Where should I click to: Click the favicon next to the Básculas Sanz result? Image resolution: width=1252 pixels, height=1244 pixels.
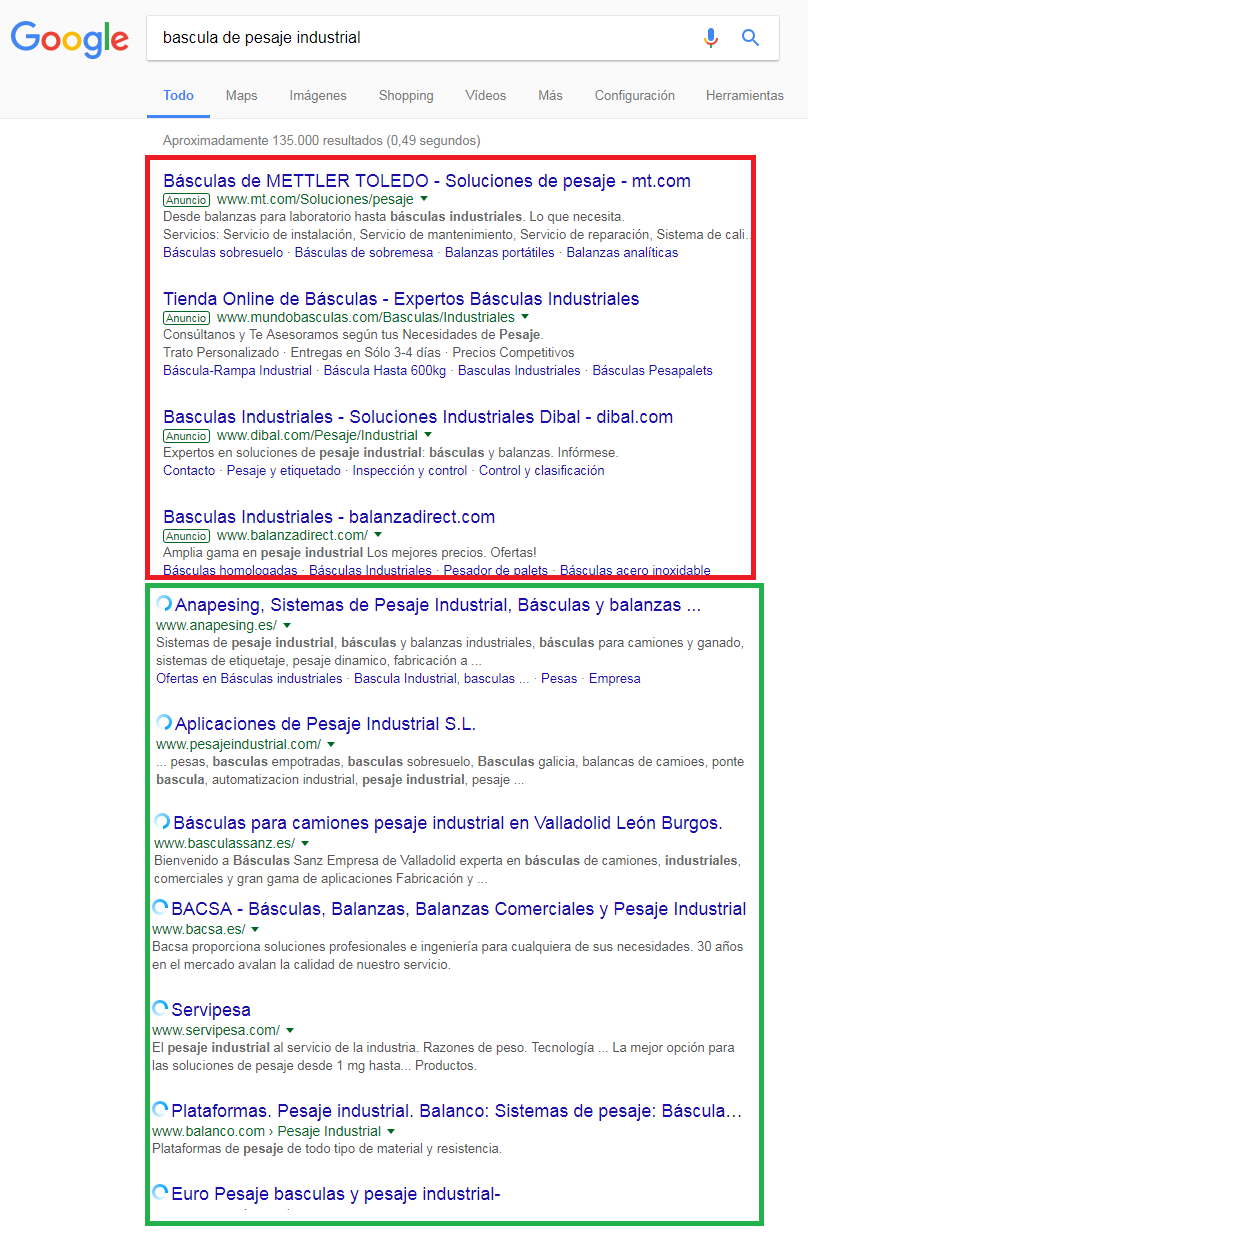pos(161,821)
